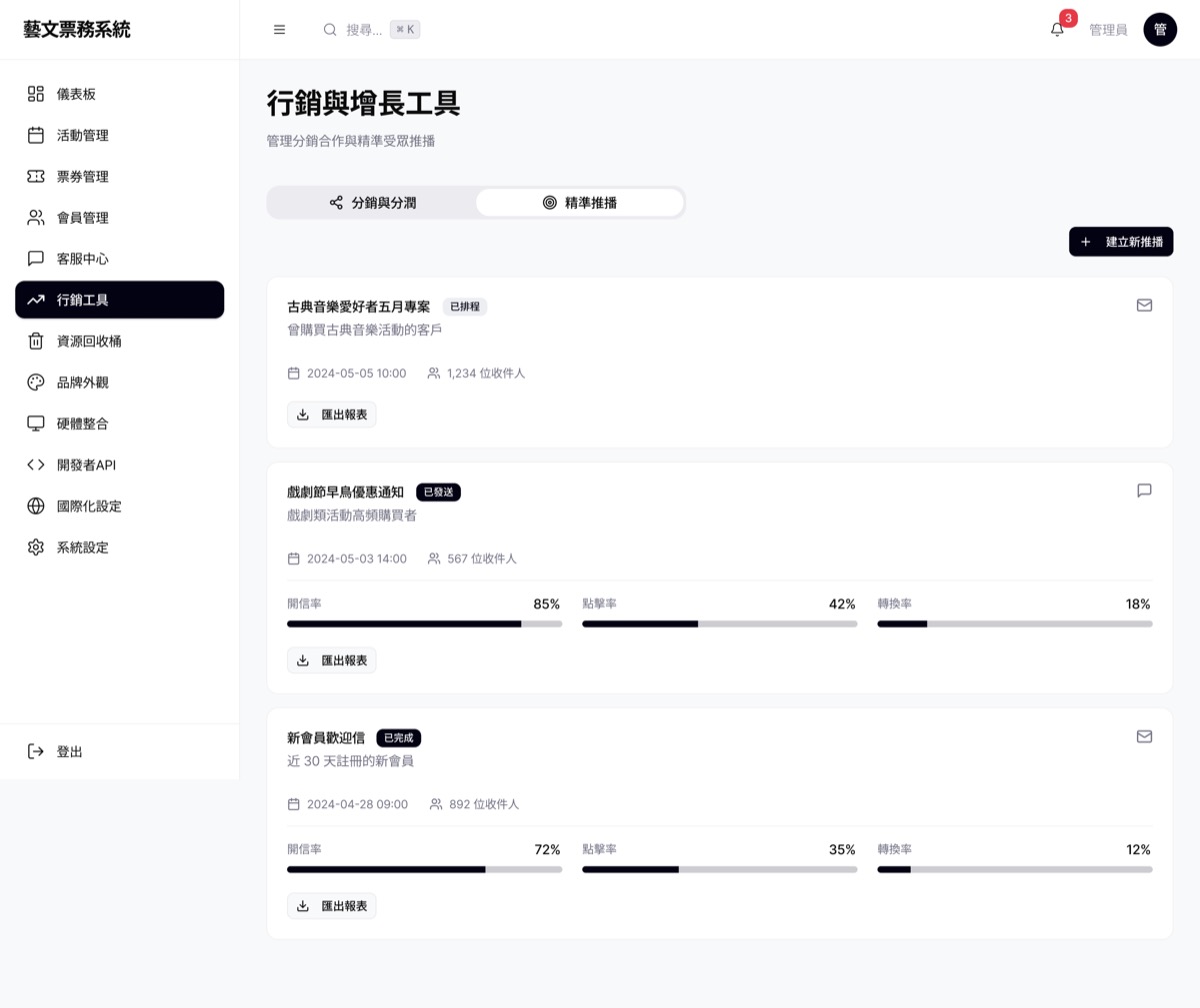Screen dimensions: 1200x1008
Task: Click the 已排程 status badge
Action: coord(465,307)
